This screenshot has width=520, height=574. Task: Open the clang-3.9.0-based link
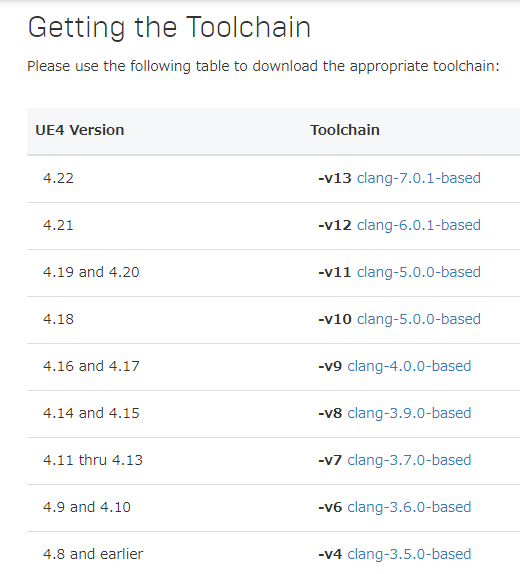tap(409, 413)
